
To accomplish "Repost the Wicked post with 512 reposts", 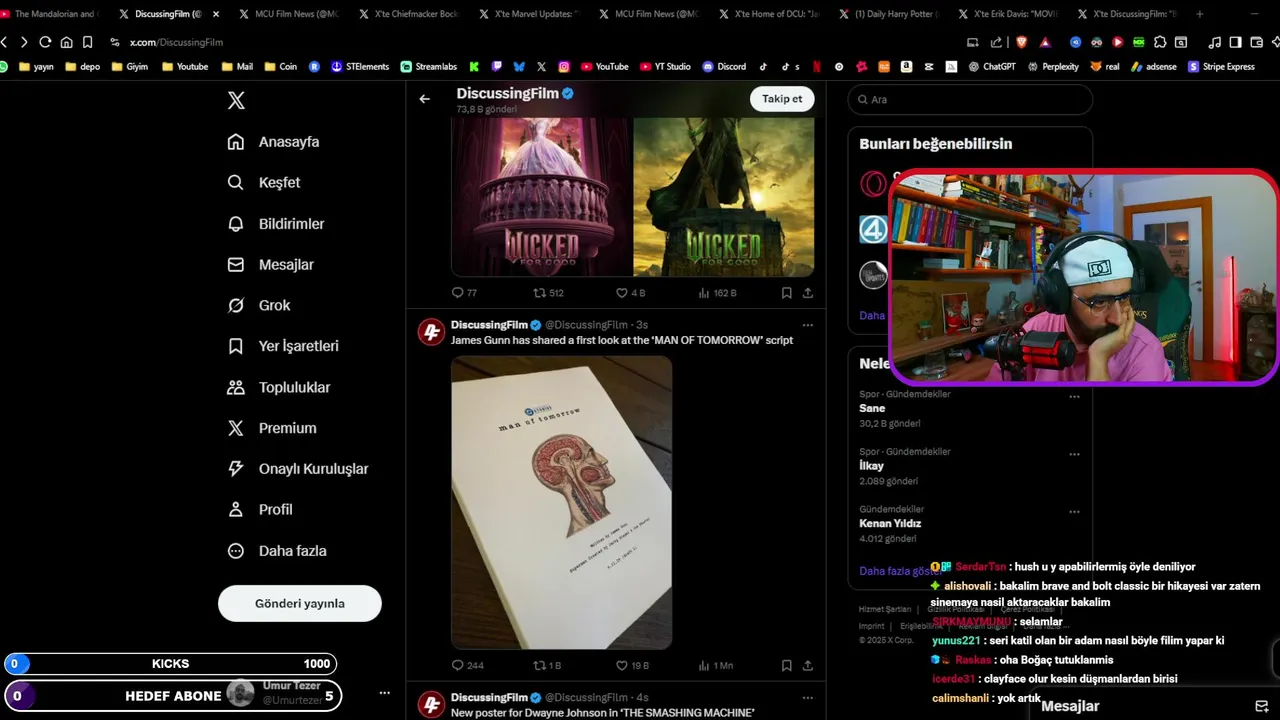I will (549, 293).
